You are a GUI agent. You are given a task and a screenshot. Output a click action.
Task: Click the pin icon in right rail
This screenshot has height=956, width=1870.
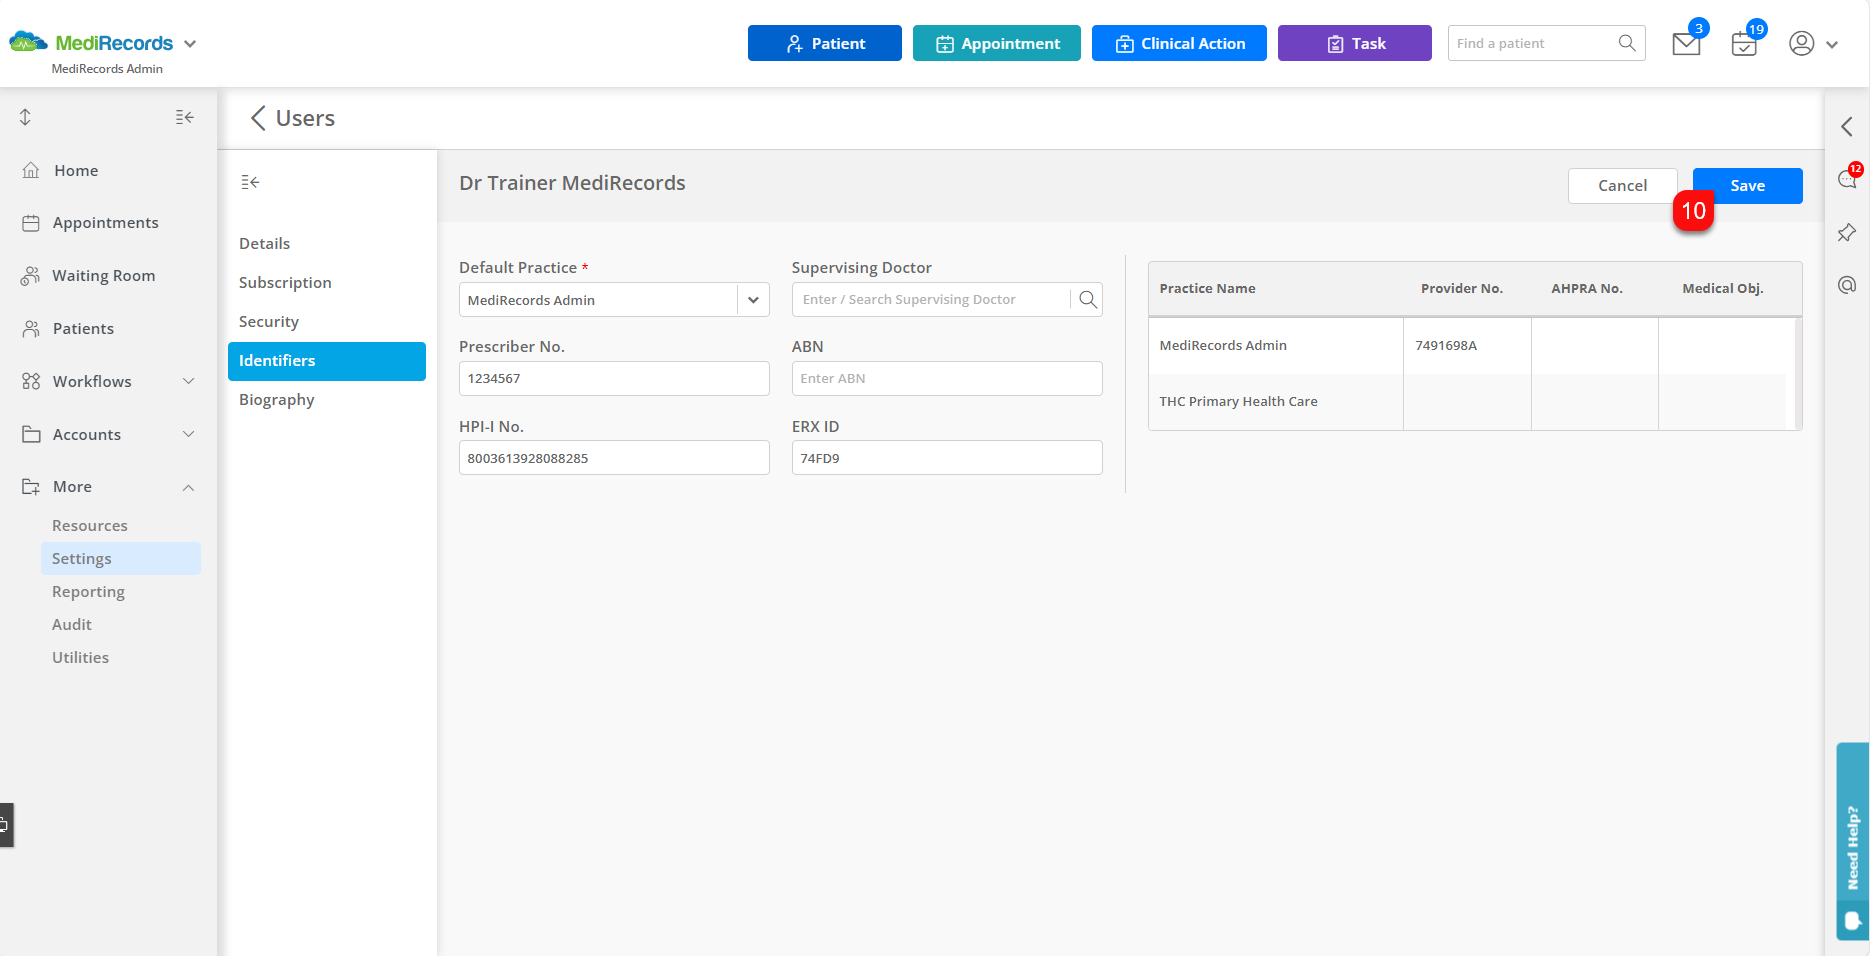tap(1847, 232)
